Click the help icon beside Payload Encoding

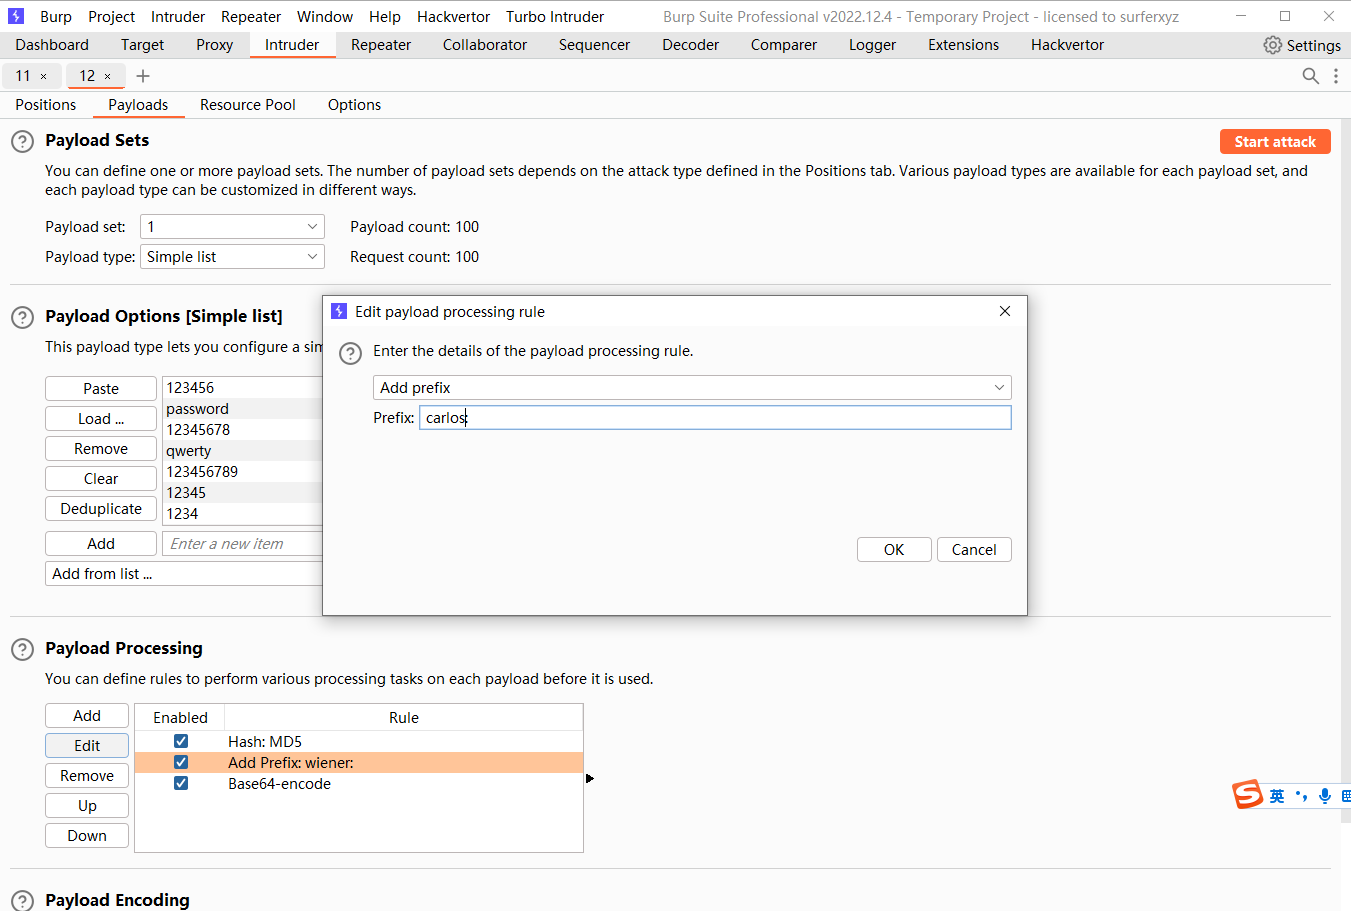pos(22,900)
